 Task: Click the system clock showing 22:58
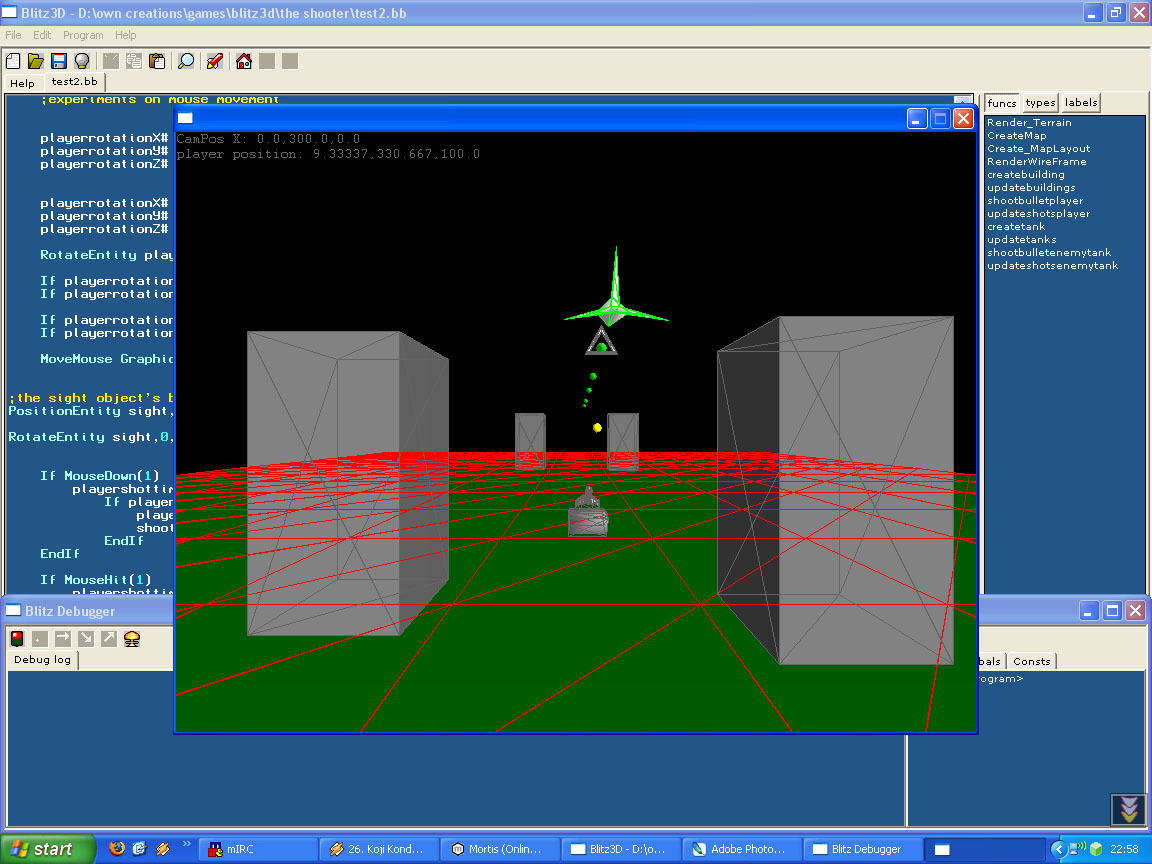1124,849
